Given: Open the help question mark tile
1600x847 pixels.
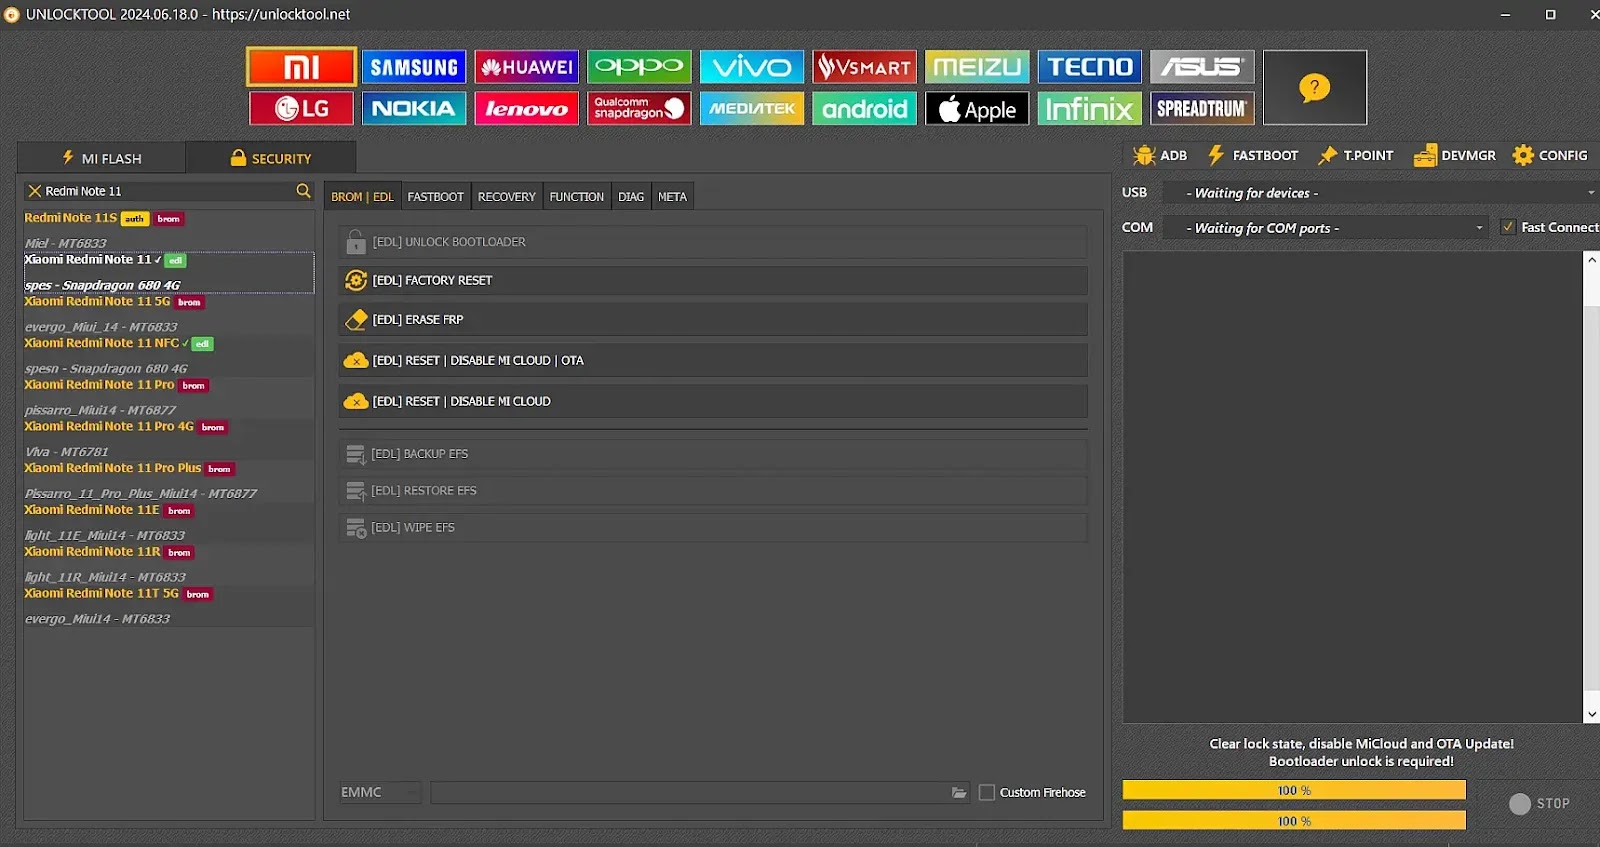Looking at the screenshot, I should click(x=1315, y=88).
